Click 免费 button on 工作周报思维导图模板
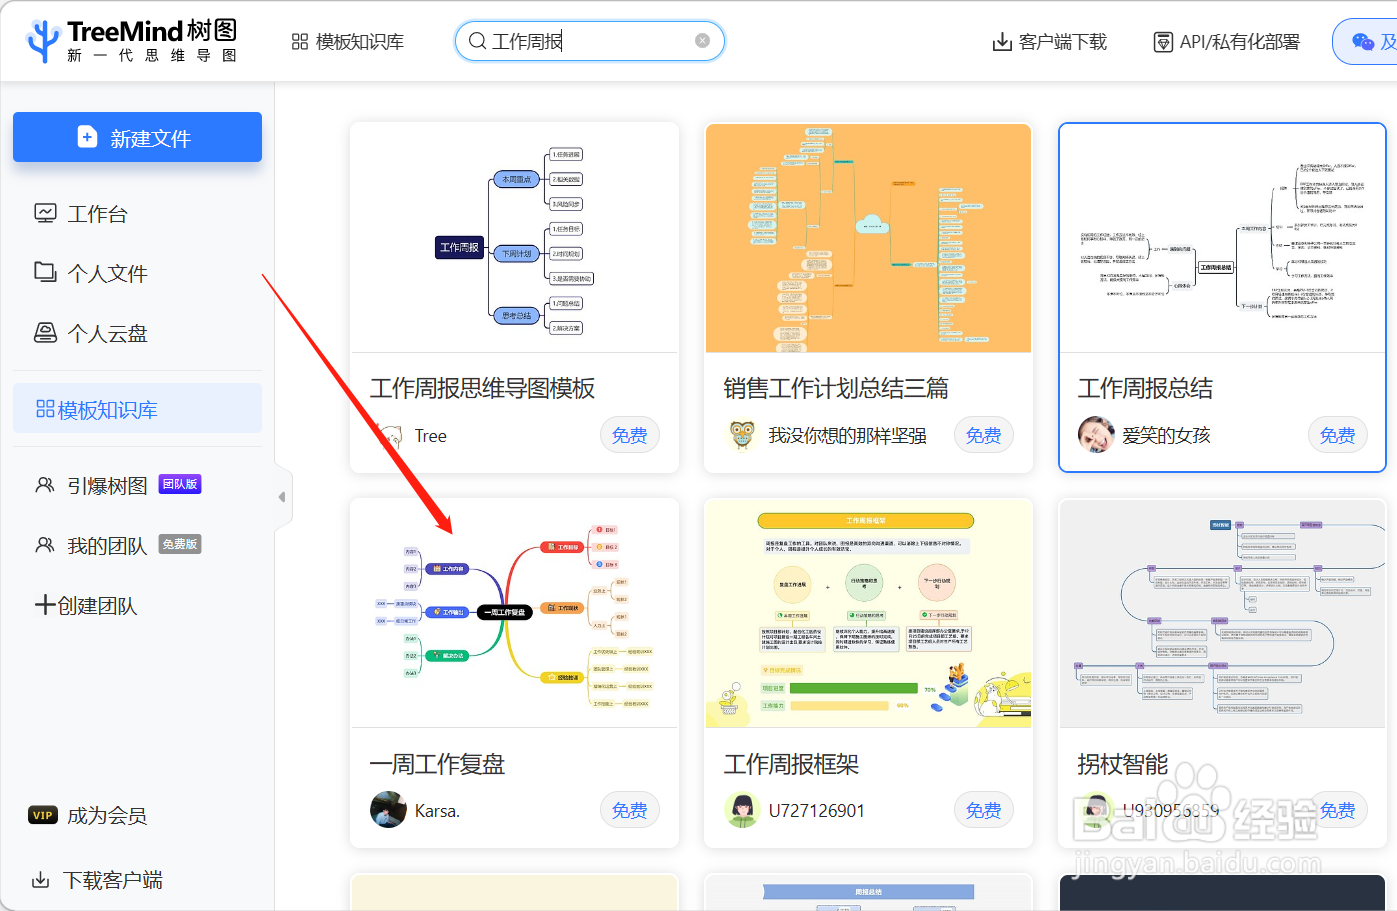This screenshot has height=911, width=1397. (630, 435)
